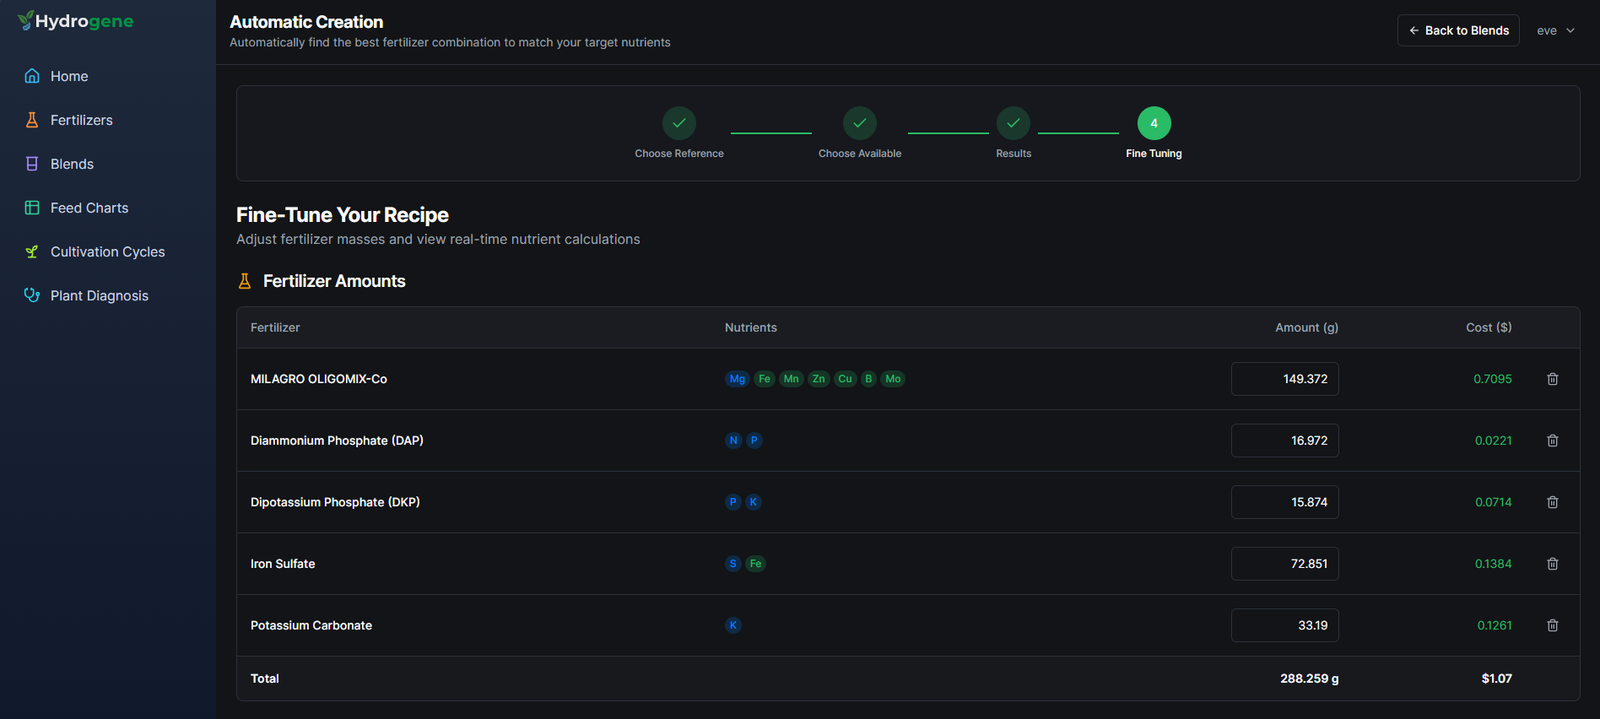Screen dimensions: 1600x719
Task: Return to the Choose Available step
Action: 860,123
